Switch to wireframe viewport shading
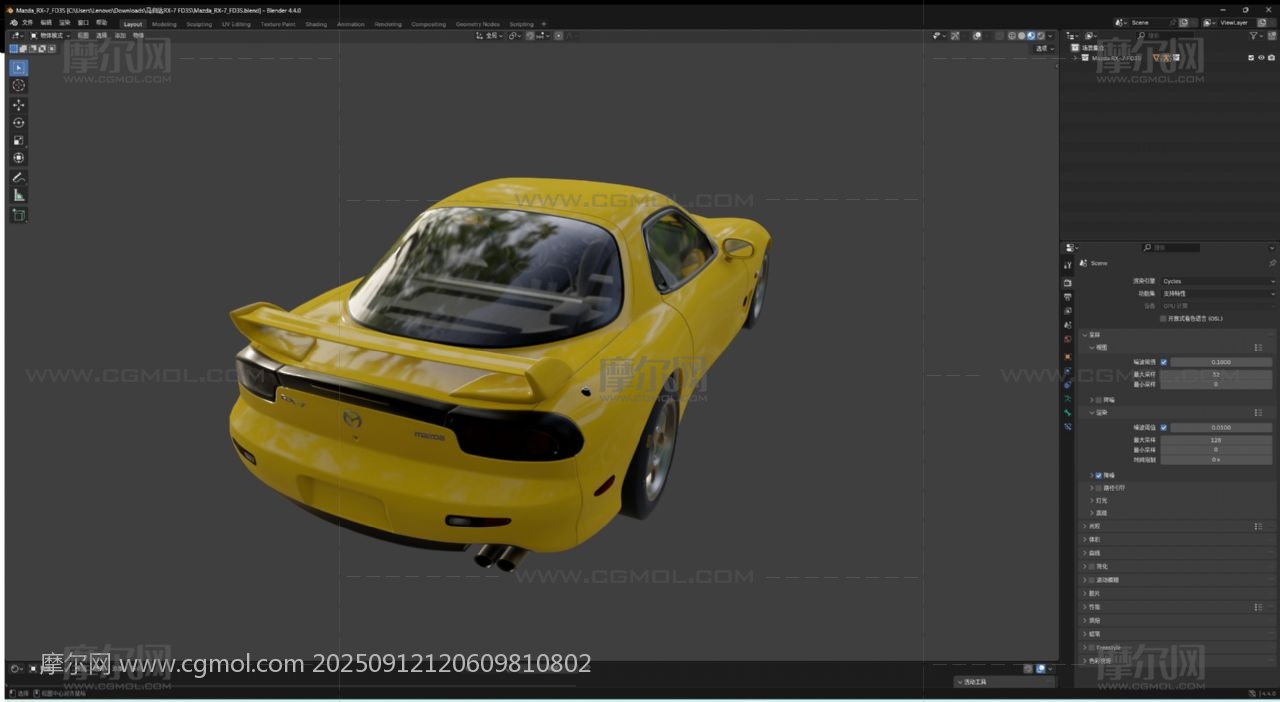The image size is (1280, 702). pyautogui.click(x=1012, y=36)
